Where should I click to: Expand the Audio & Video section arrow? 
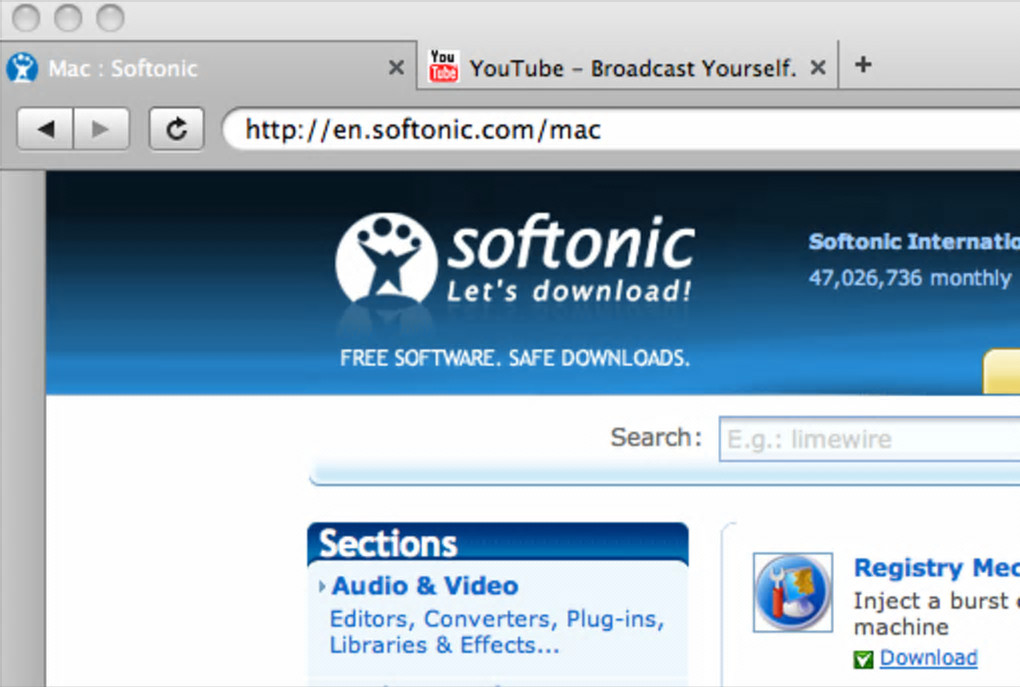(x=322, y=586)
